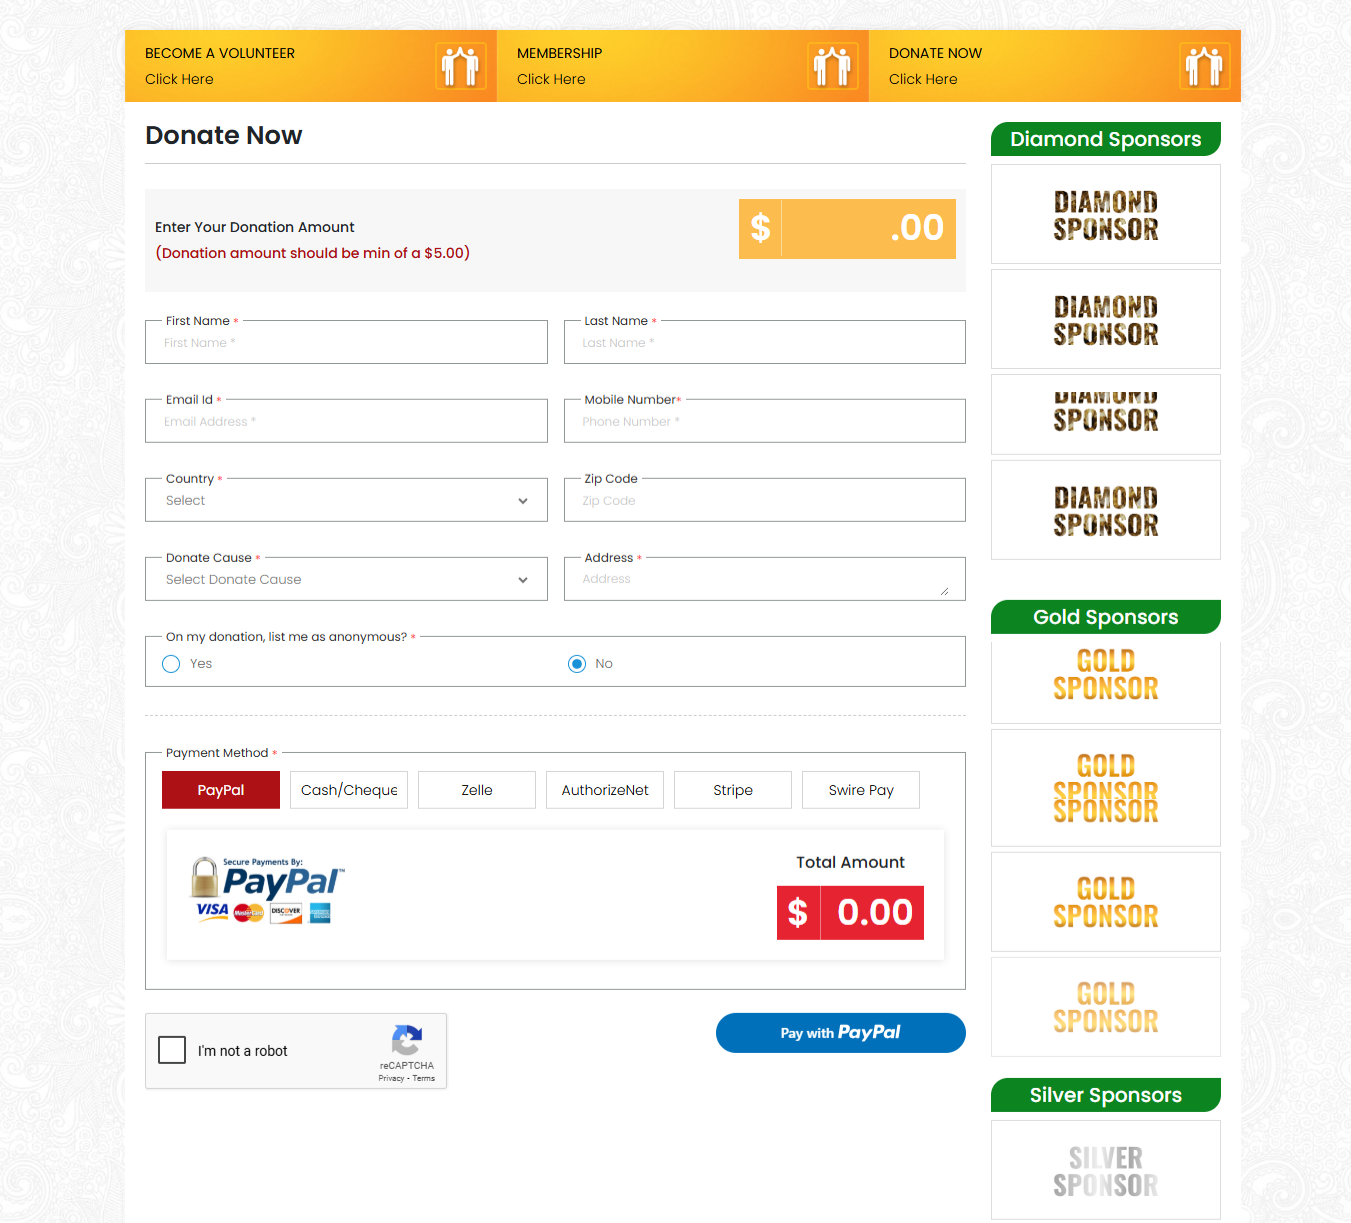This screenshot has width=1351, height=1223.
Task: Choose the Zelle payment method tab
Action: (x=477, y=790)
